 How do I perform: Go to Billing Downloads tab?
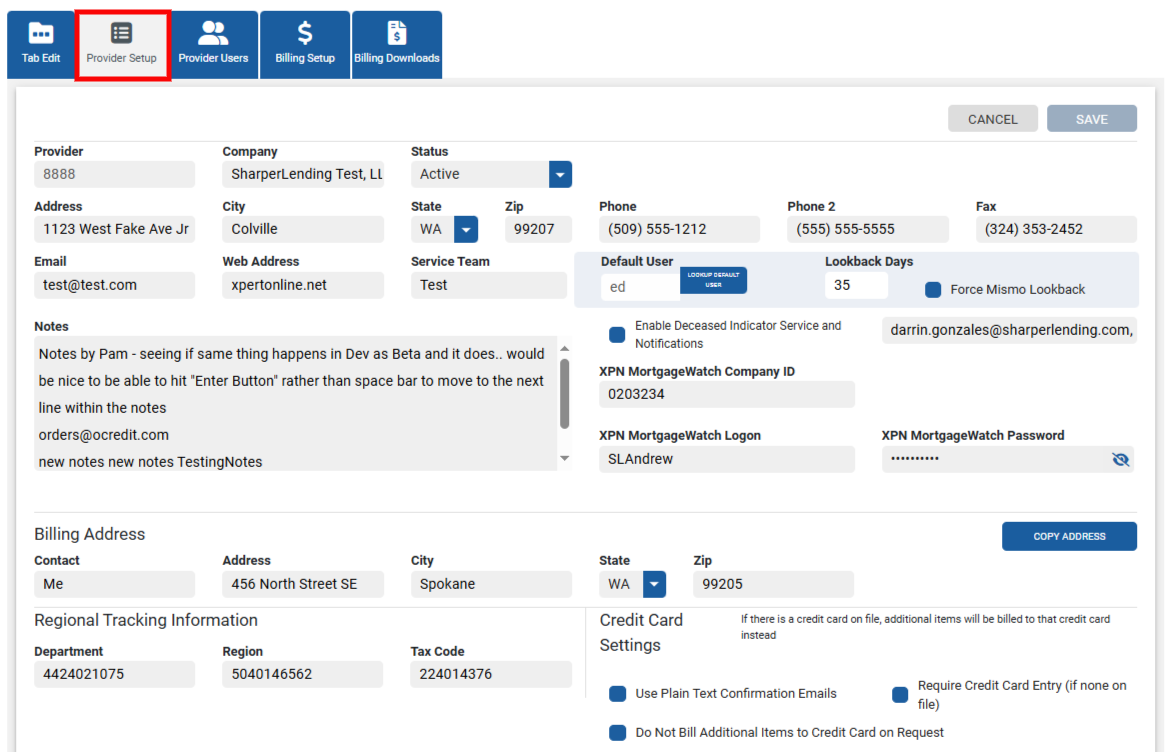(397, 45)
